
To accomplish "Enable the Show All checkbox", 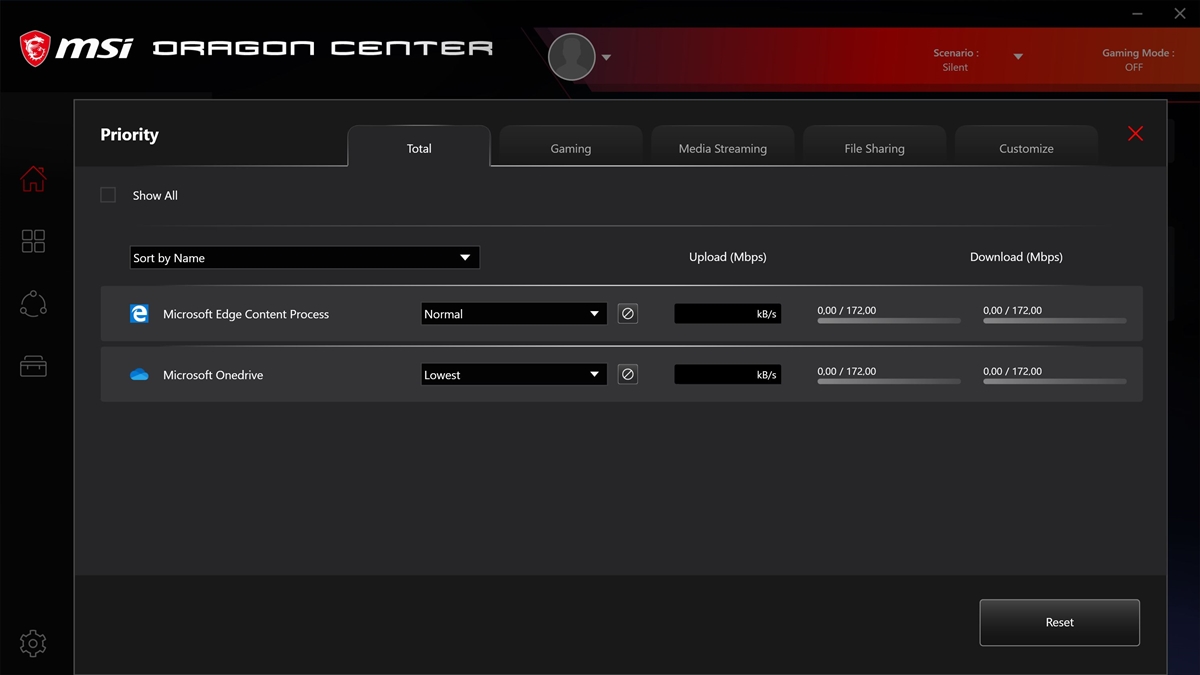I will 108,195.
